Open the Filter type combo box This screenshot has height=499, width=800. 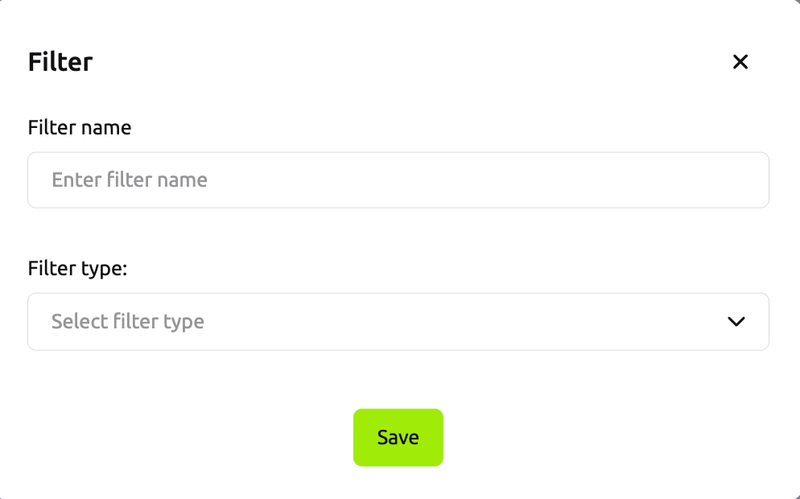click(x=398, y=321)
